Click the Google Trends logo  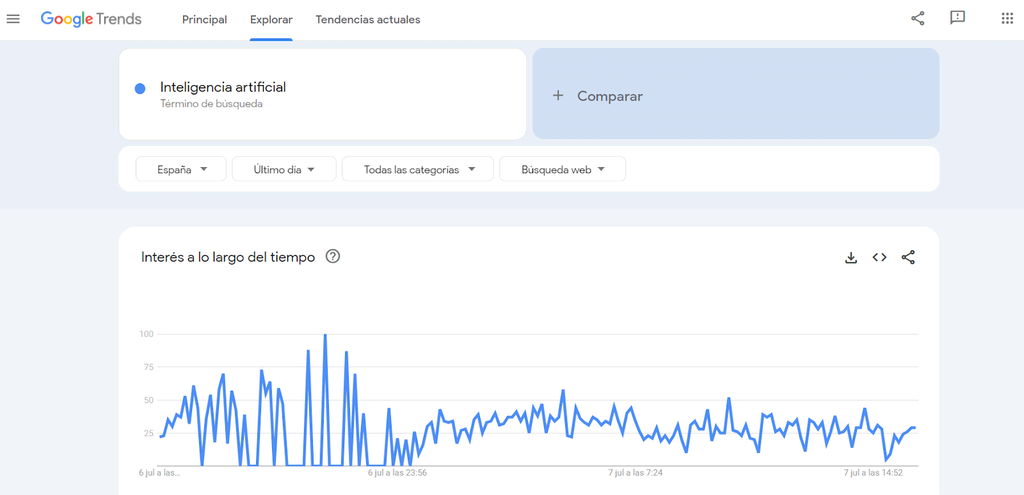point(91,19)
